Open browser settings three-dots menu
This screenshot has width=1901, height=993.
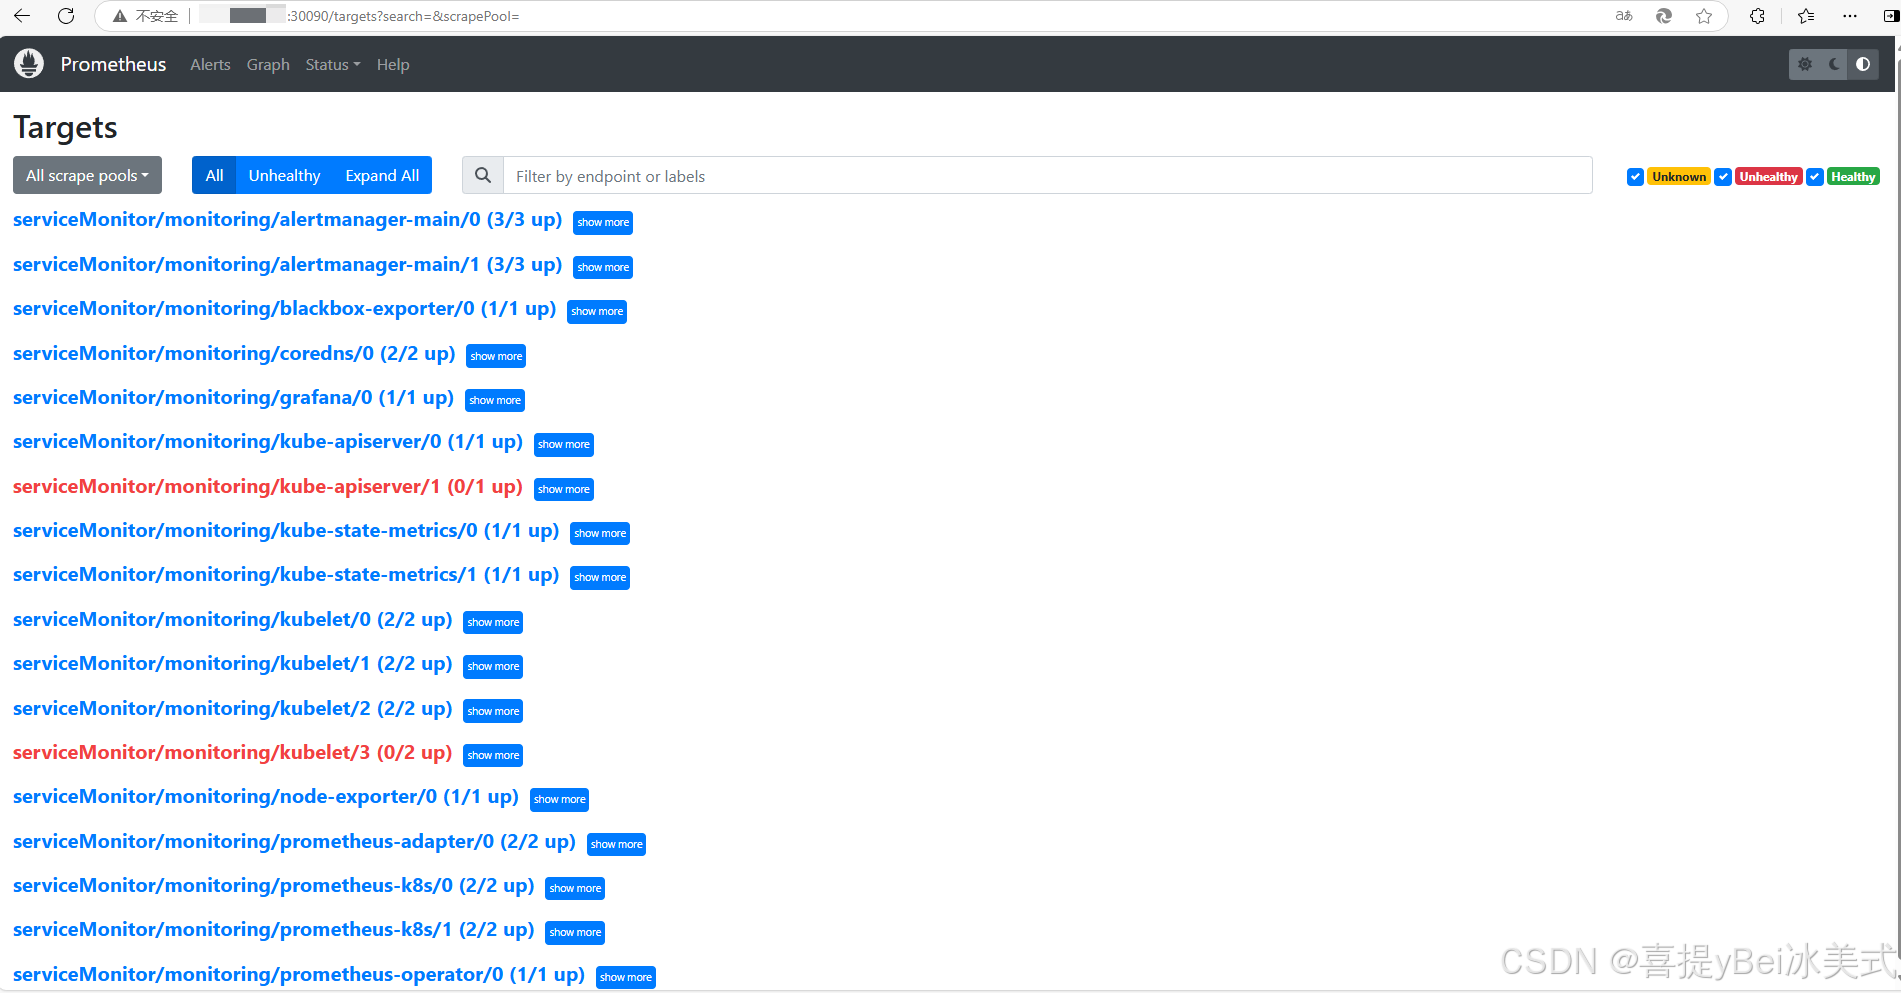(1850, 16)
